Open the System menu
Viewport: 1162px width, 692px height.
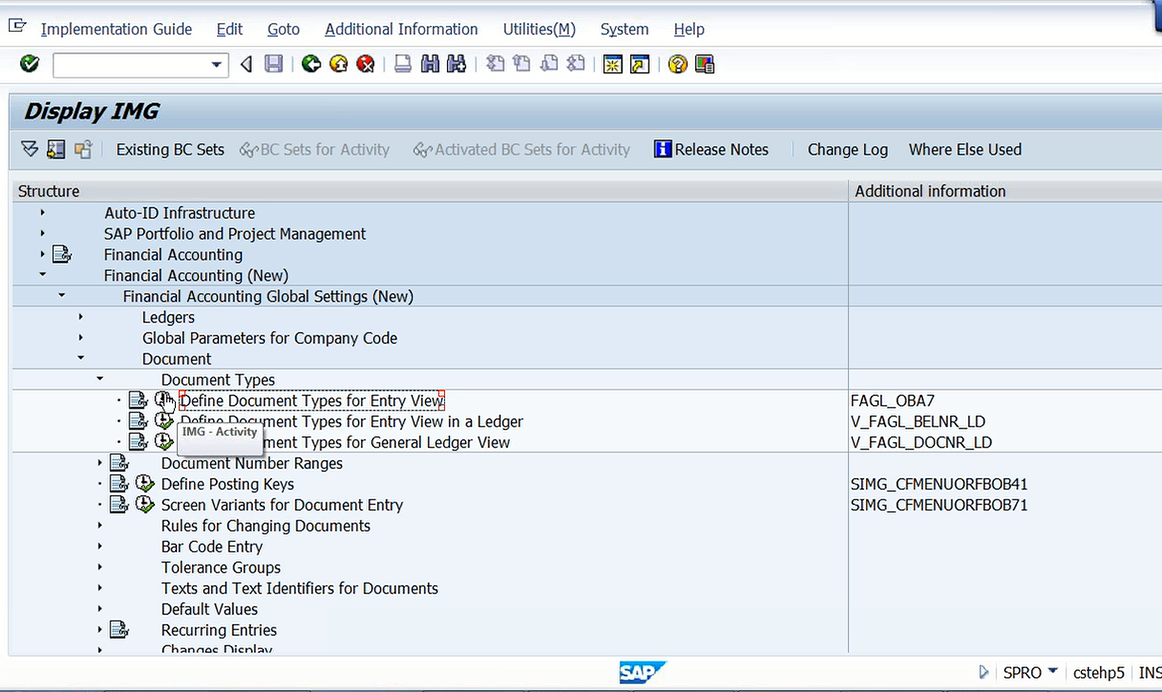(624, 29)
